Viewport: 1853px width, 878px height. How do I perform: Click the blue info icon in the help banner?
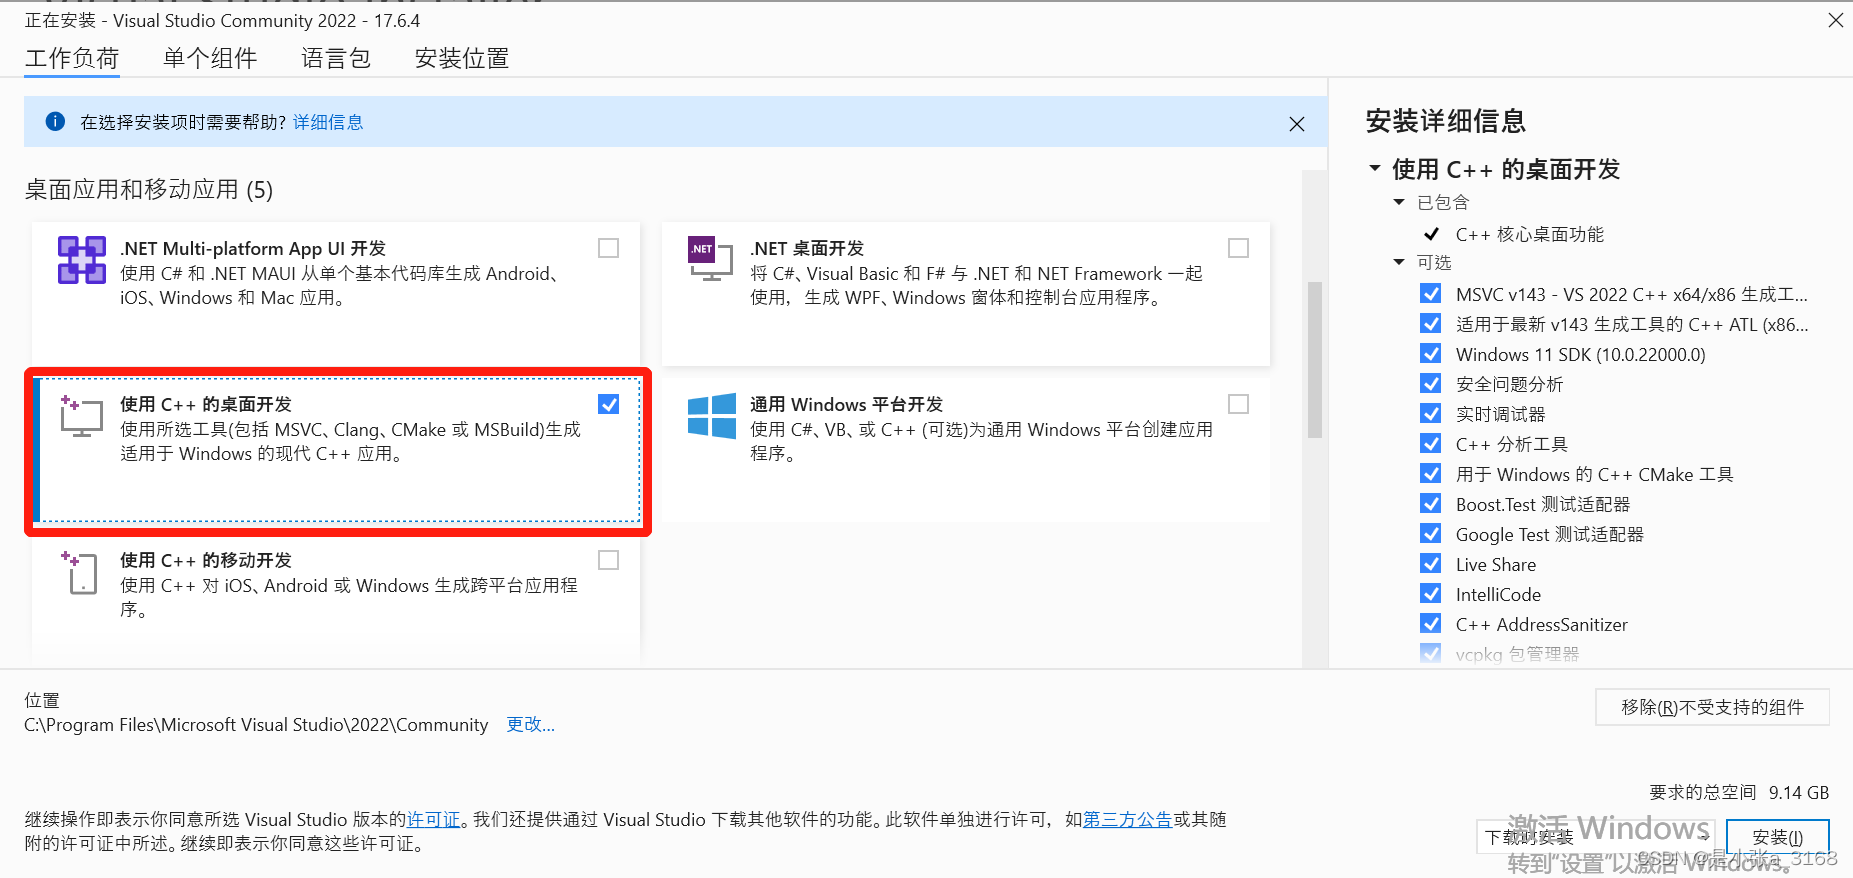click(55, 121)
